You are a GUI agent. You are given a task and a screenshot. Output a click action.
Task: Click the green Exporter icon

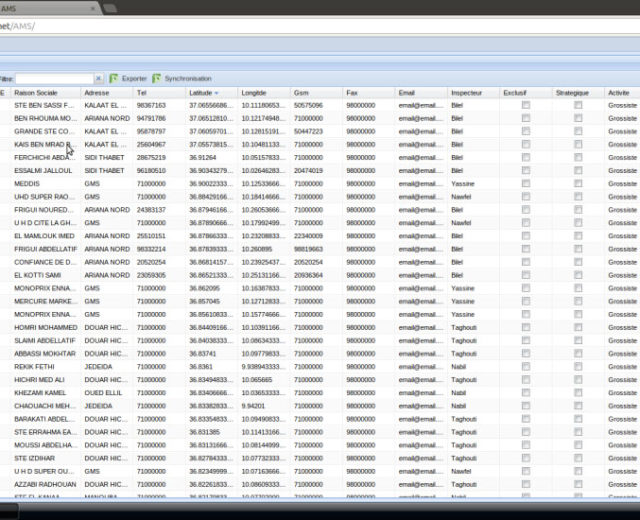[114, 78]
